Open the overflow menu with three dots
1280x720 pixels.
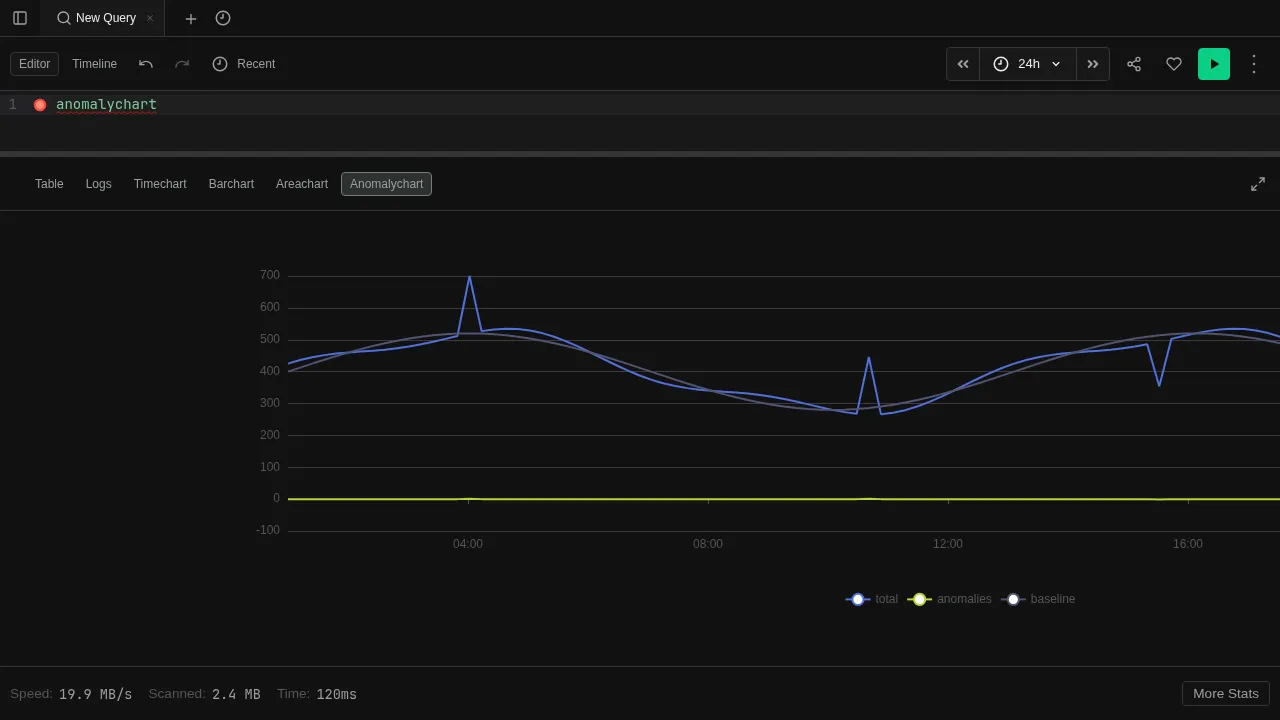[1254, 63]
